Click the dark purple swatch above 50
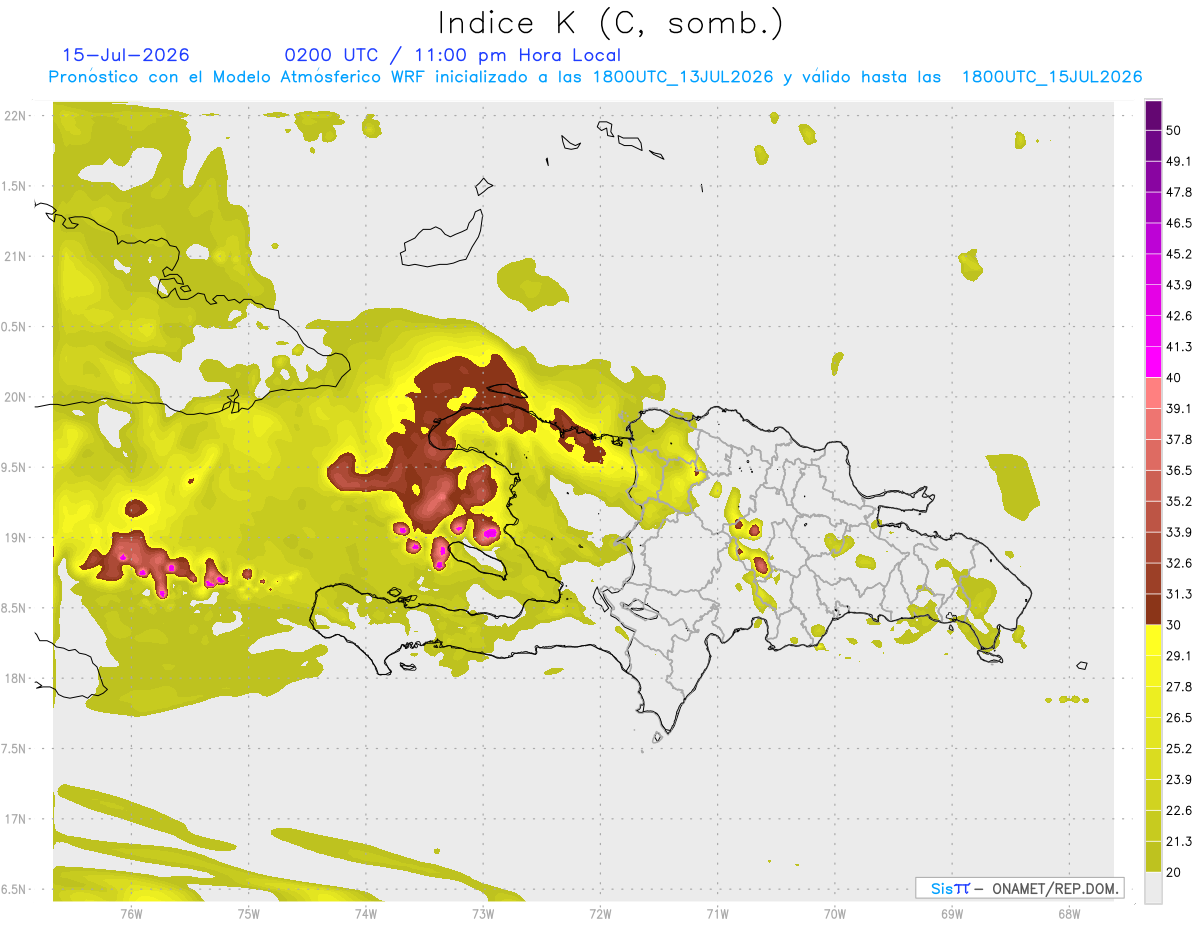1200x927 pixels. click(1153, 117)
